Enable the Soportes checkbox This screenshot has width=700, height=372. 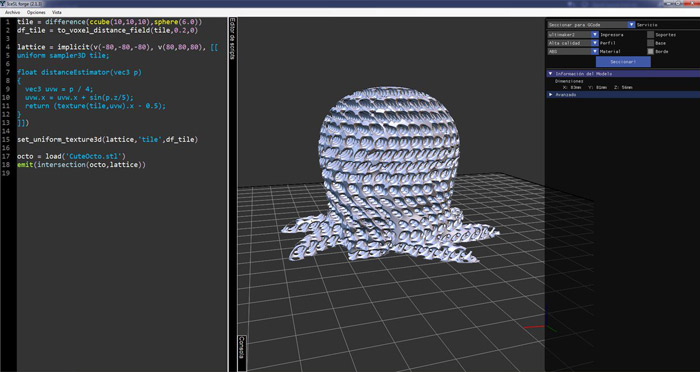coord(650,34)
